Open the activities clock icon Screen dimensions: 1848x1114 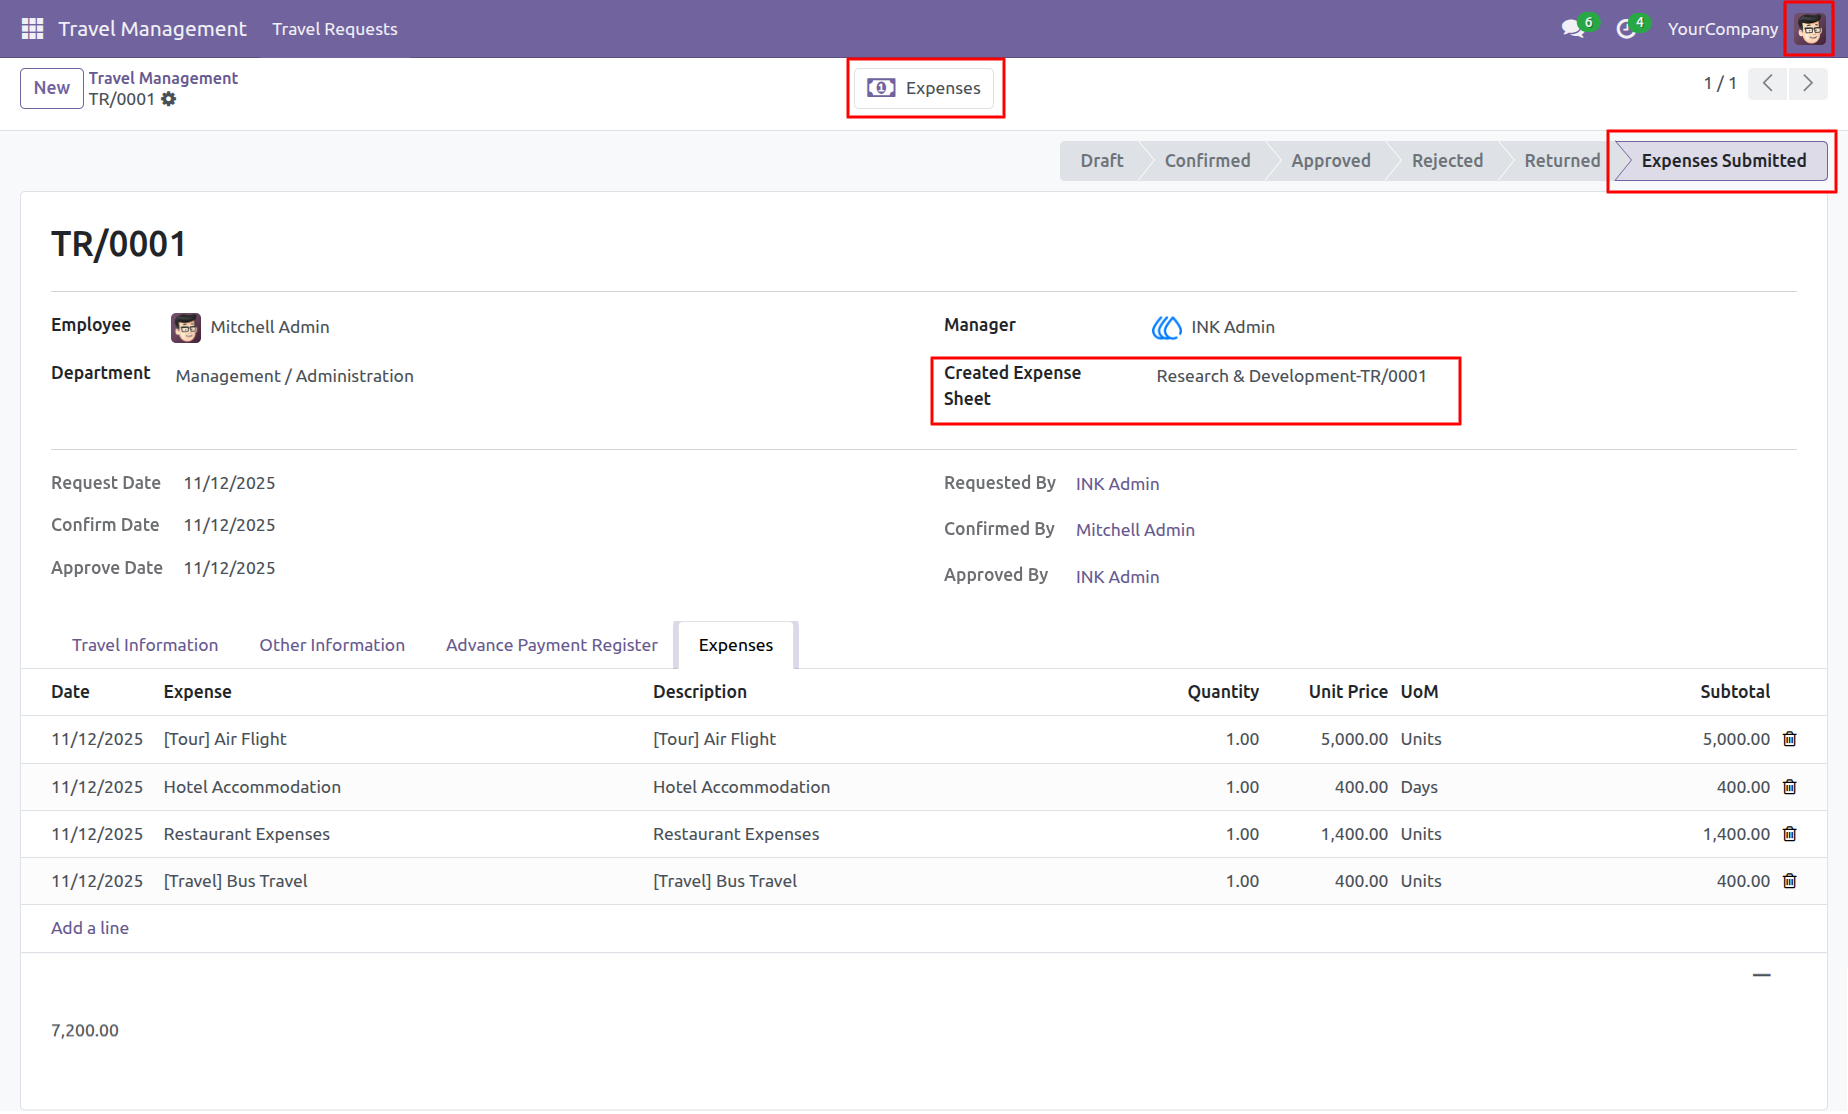1626,29
